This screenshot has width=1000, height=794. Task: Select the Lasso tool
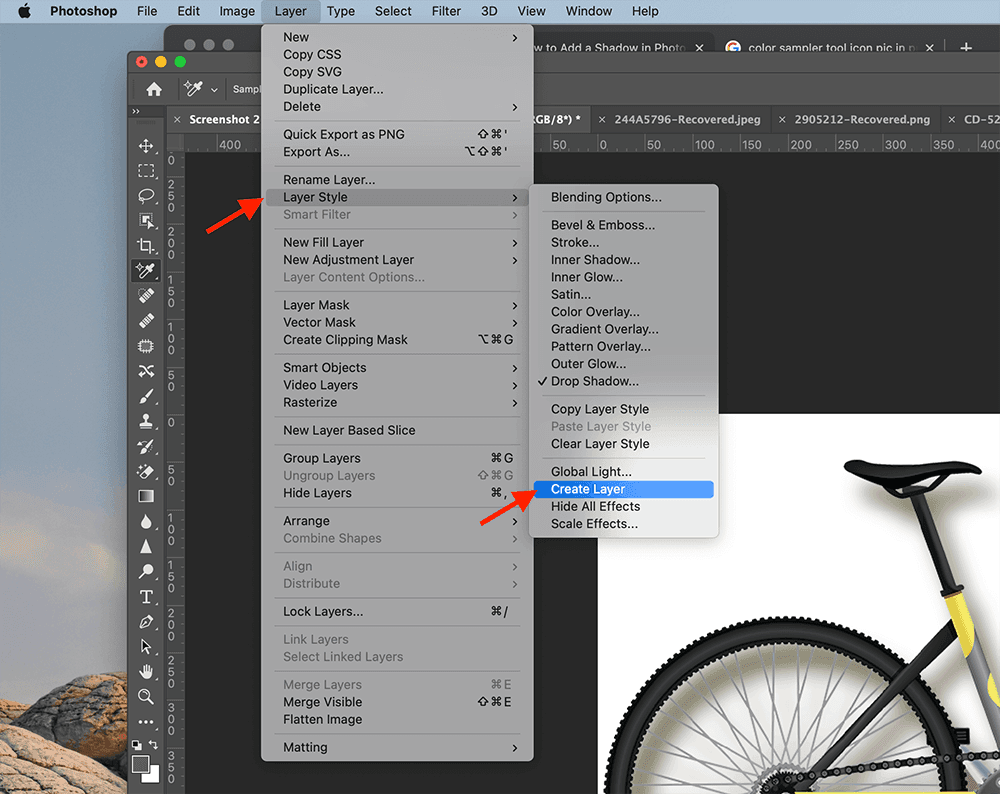click(x=146, y=196)
